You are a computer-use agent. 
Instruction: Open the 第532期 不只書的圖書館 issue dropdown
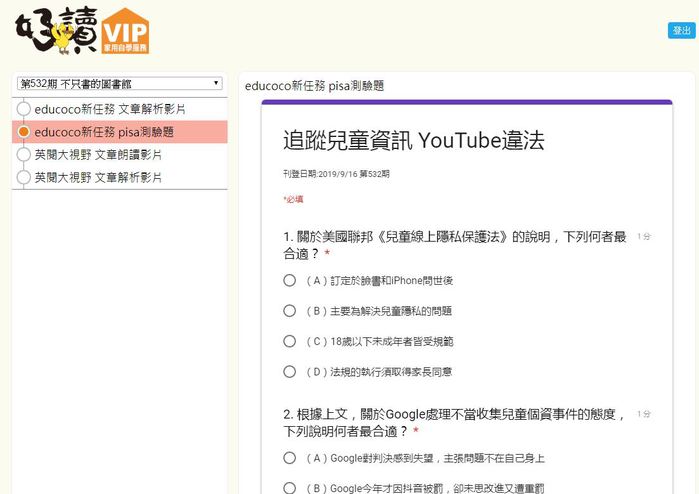[x=119, y=83]
